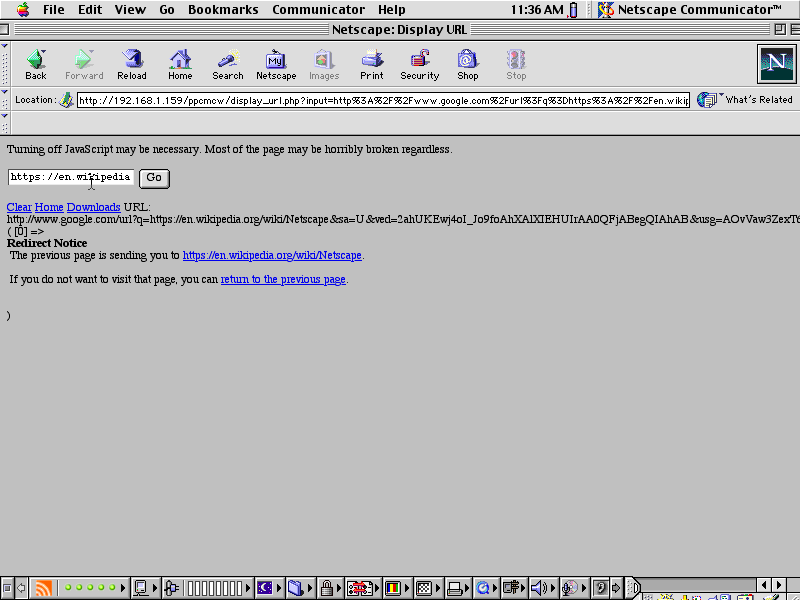Open the Go menu
Viewport: 800px width, 600px height.
(x=167, y=9)
